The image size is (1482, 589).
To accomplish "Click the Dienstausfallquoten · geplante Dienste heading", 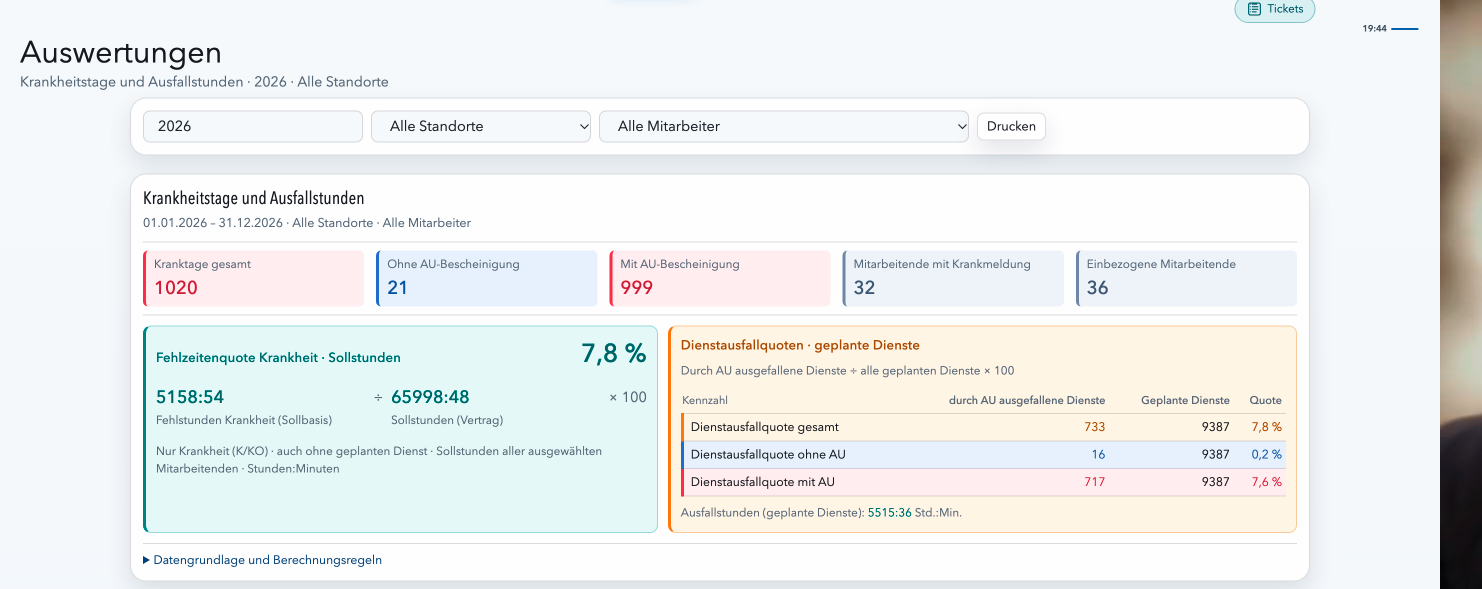I will 800,345.
